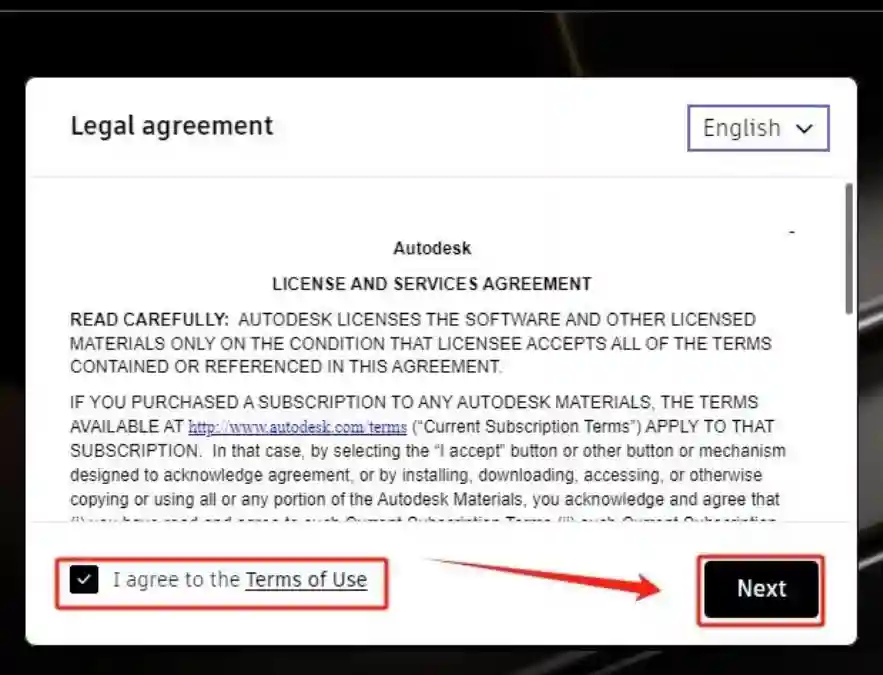Open the Terms of Use link
Viewport: 883px width, 675px height.
306,580
